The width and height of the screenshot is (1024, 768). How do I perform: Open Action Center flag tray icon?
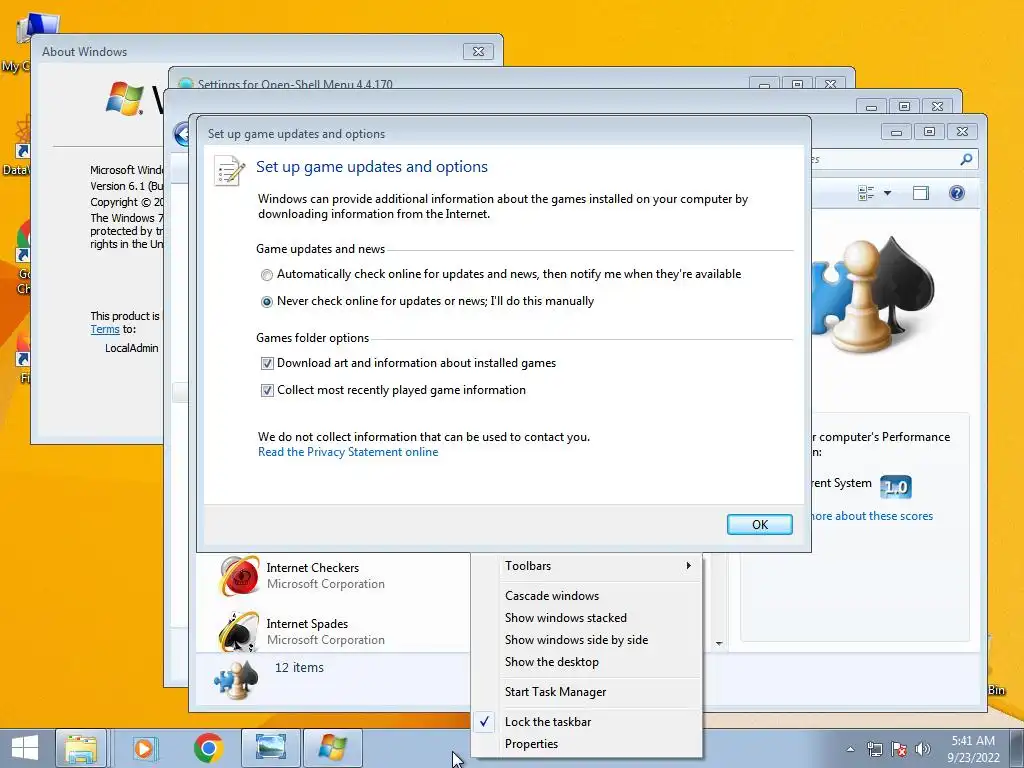(x=899, y=749)
